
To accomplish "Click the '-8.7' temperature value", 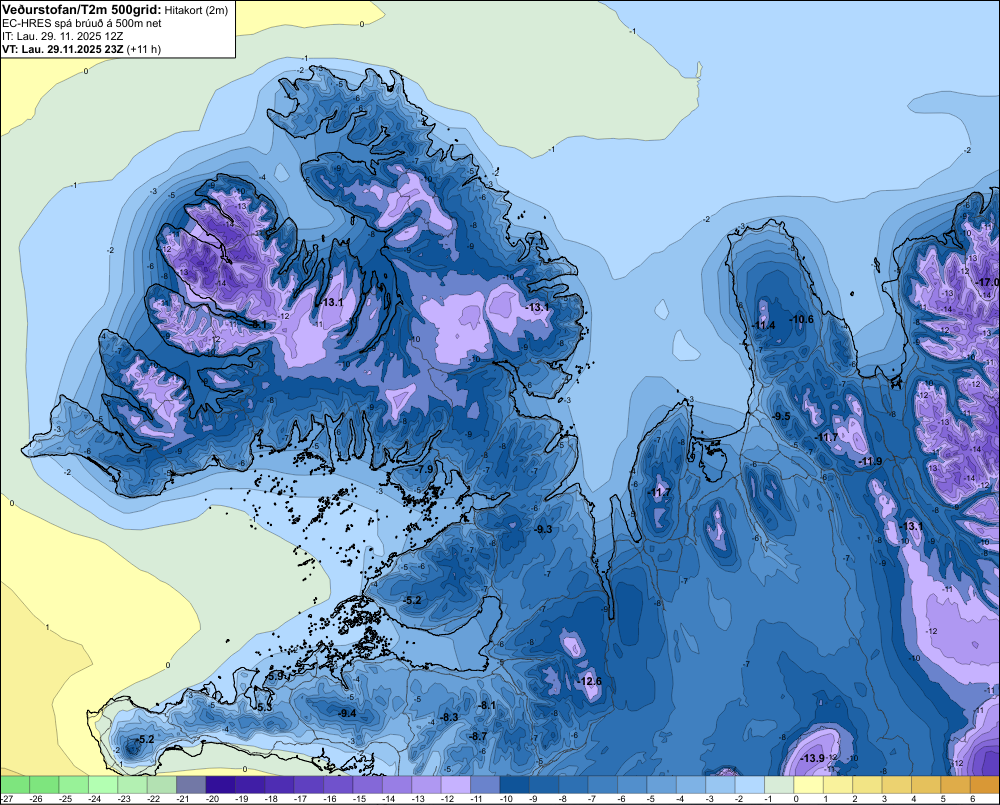I will point(478,736).
